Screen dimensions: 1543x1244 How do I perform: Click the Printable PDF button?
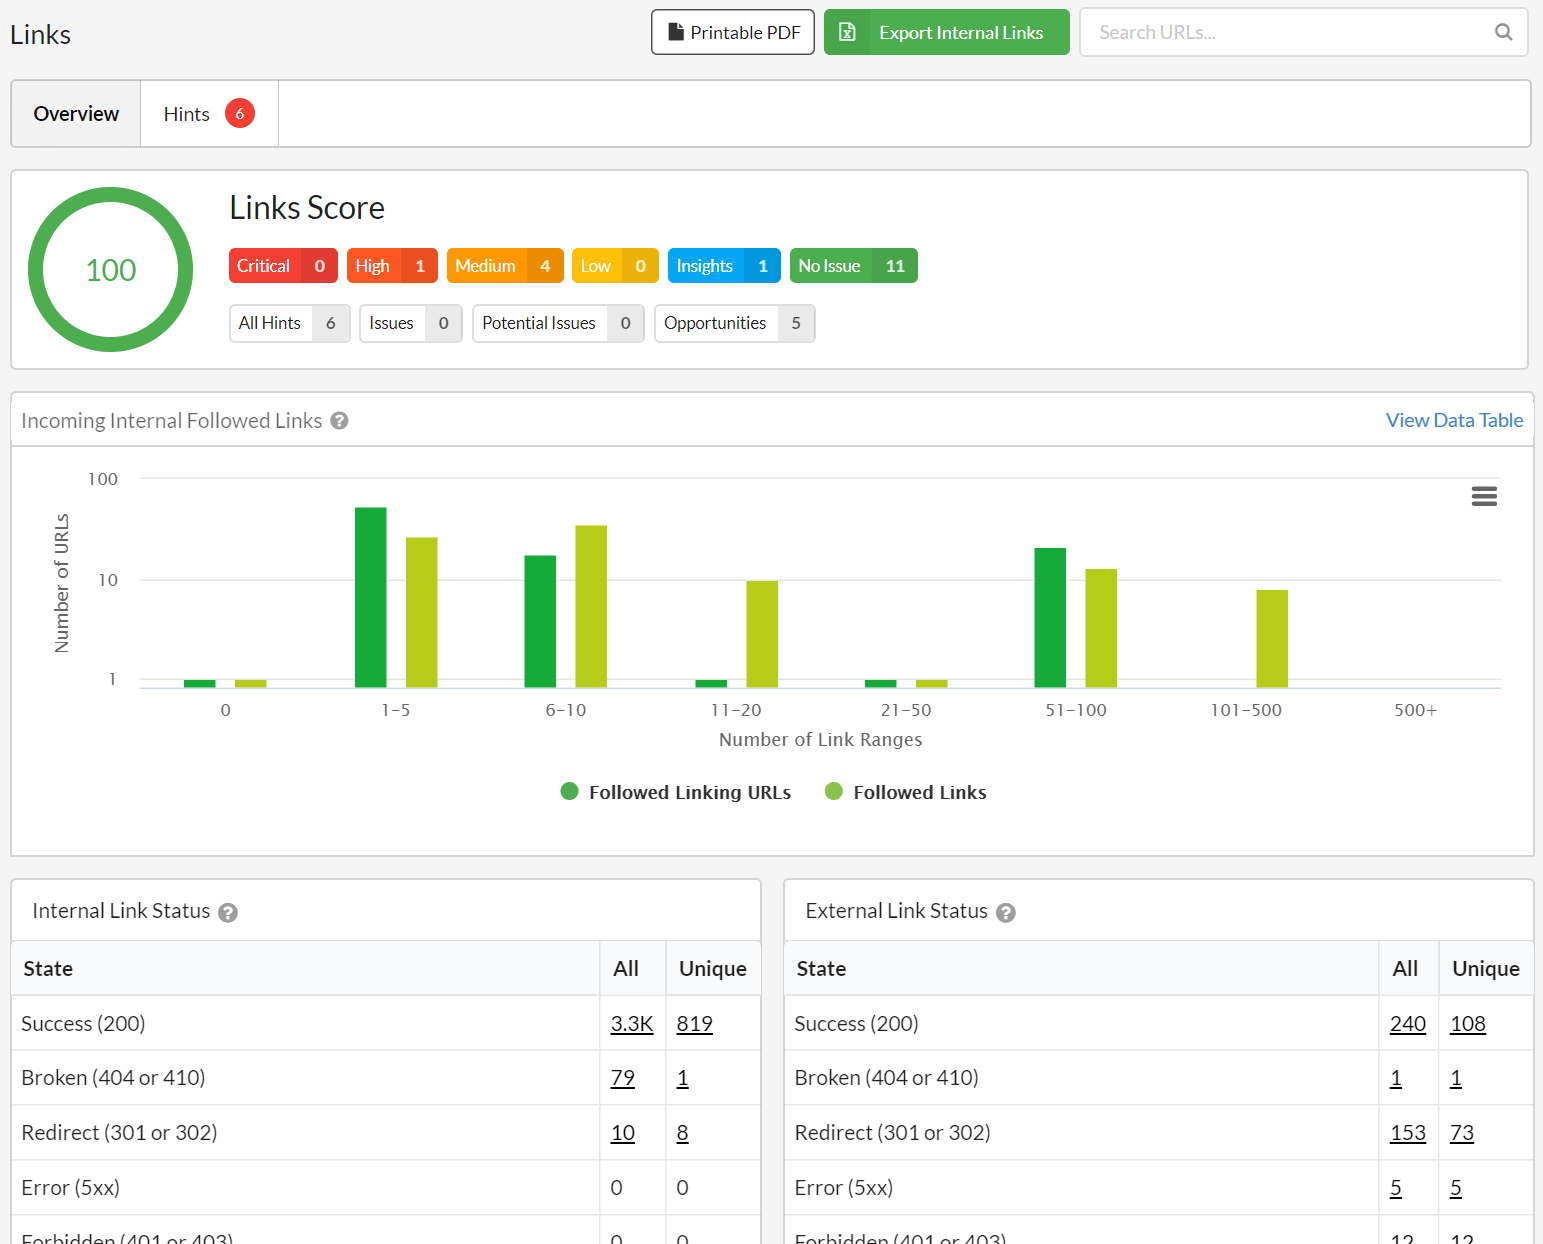pos(733,32)
